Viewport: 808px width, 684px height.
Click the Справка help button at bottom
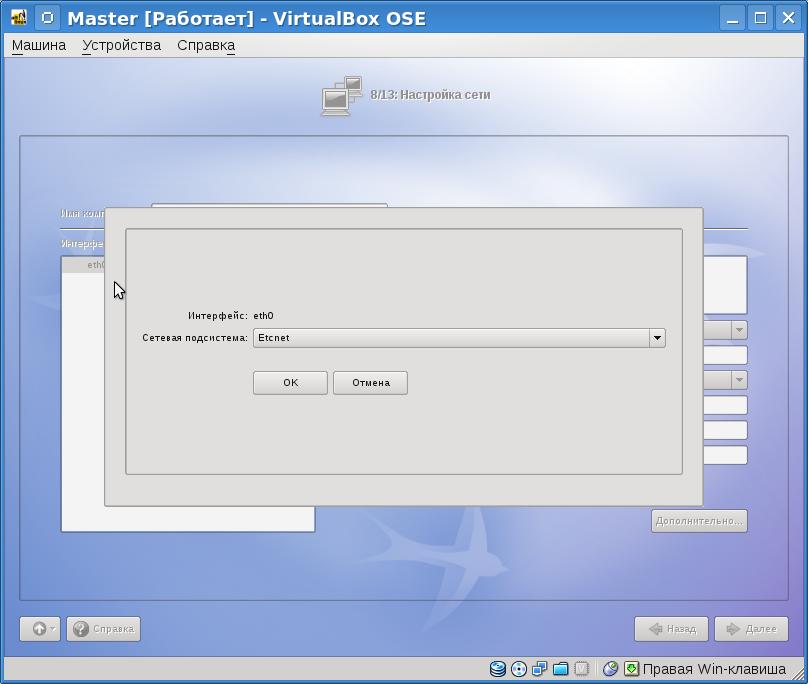point(103,629)
